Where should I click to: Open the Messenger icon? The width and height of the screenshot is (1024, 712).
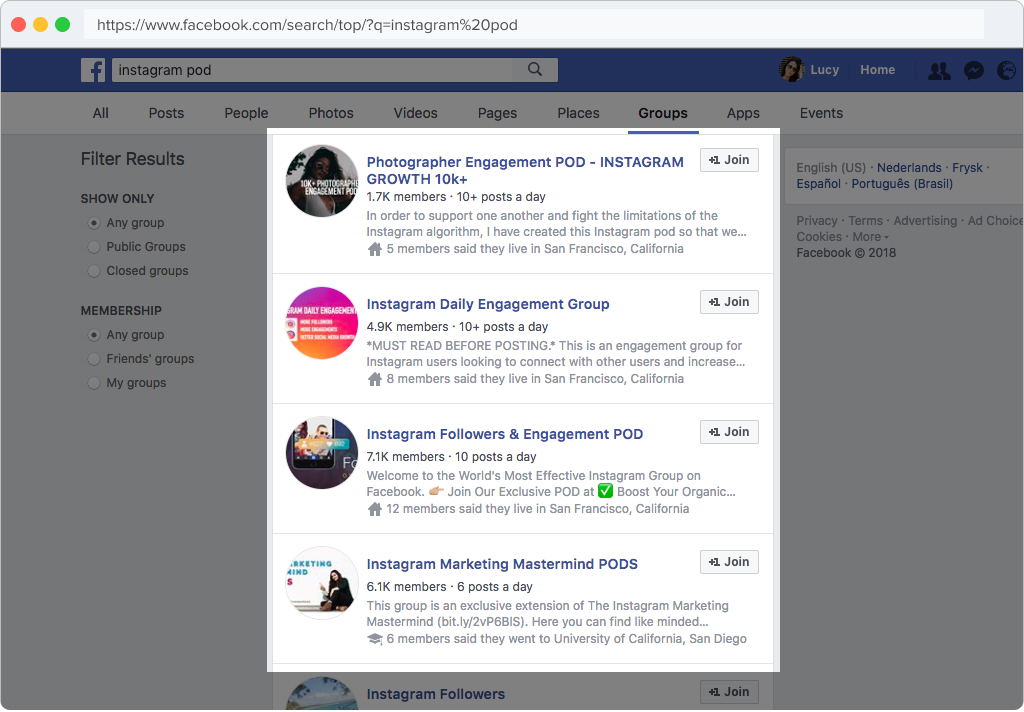[x=974, y=71]
